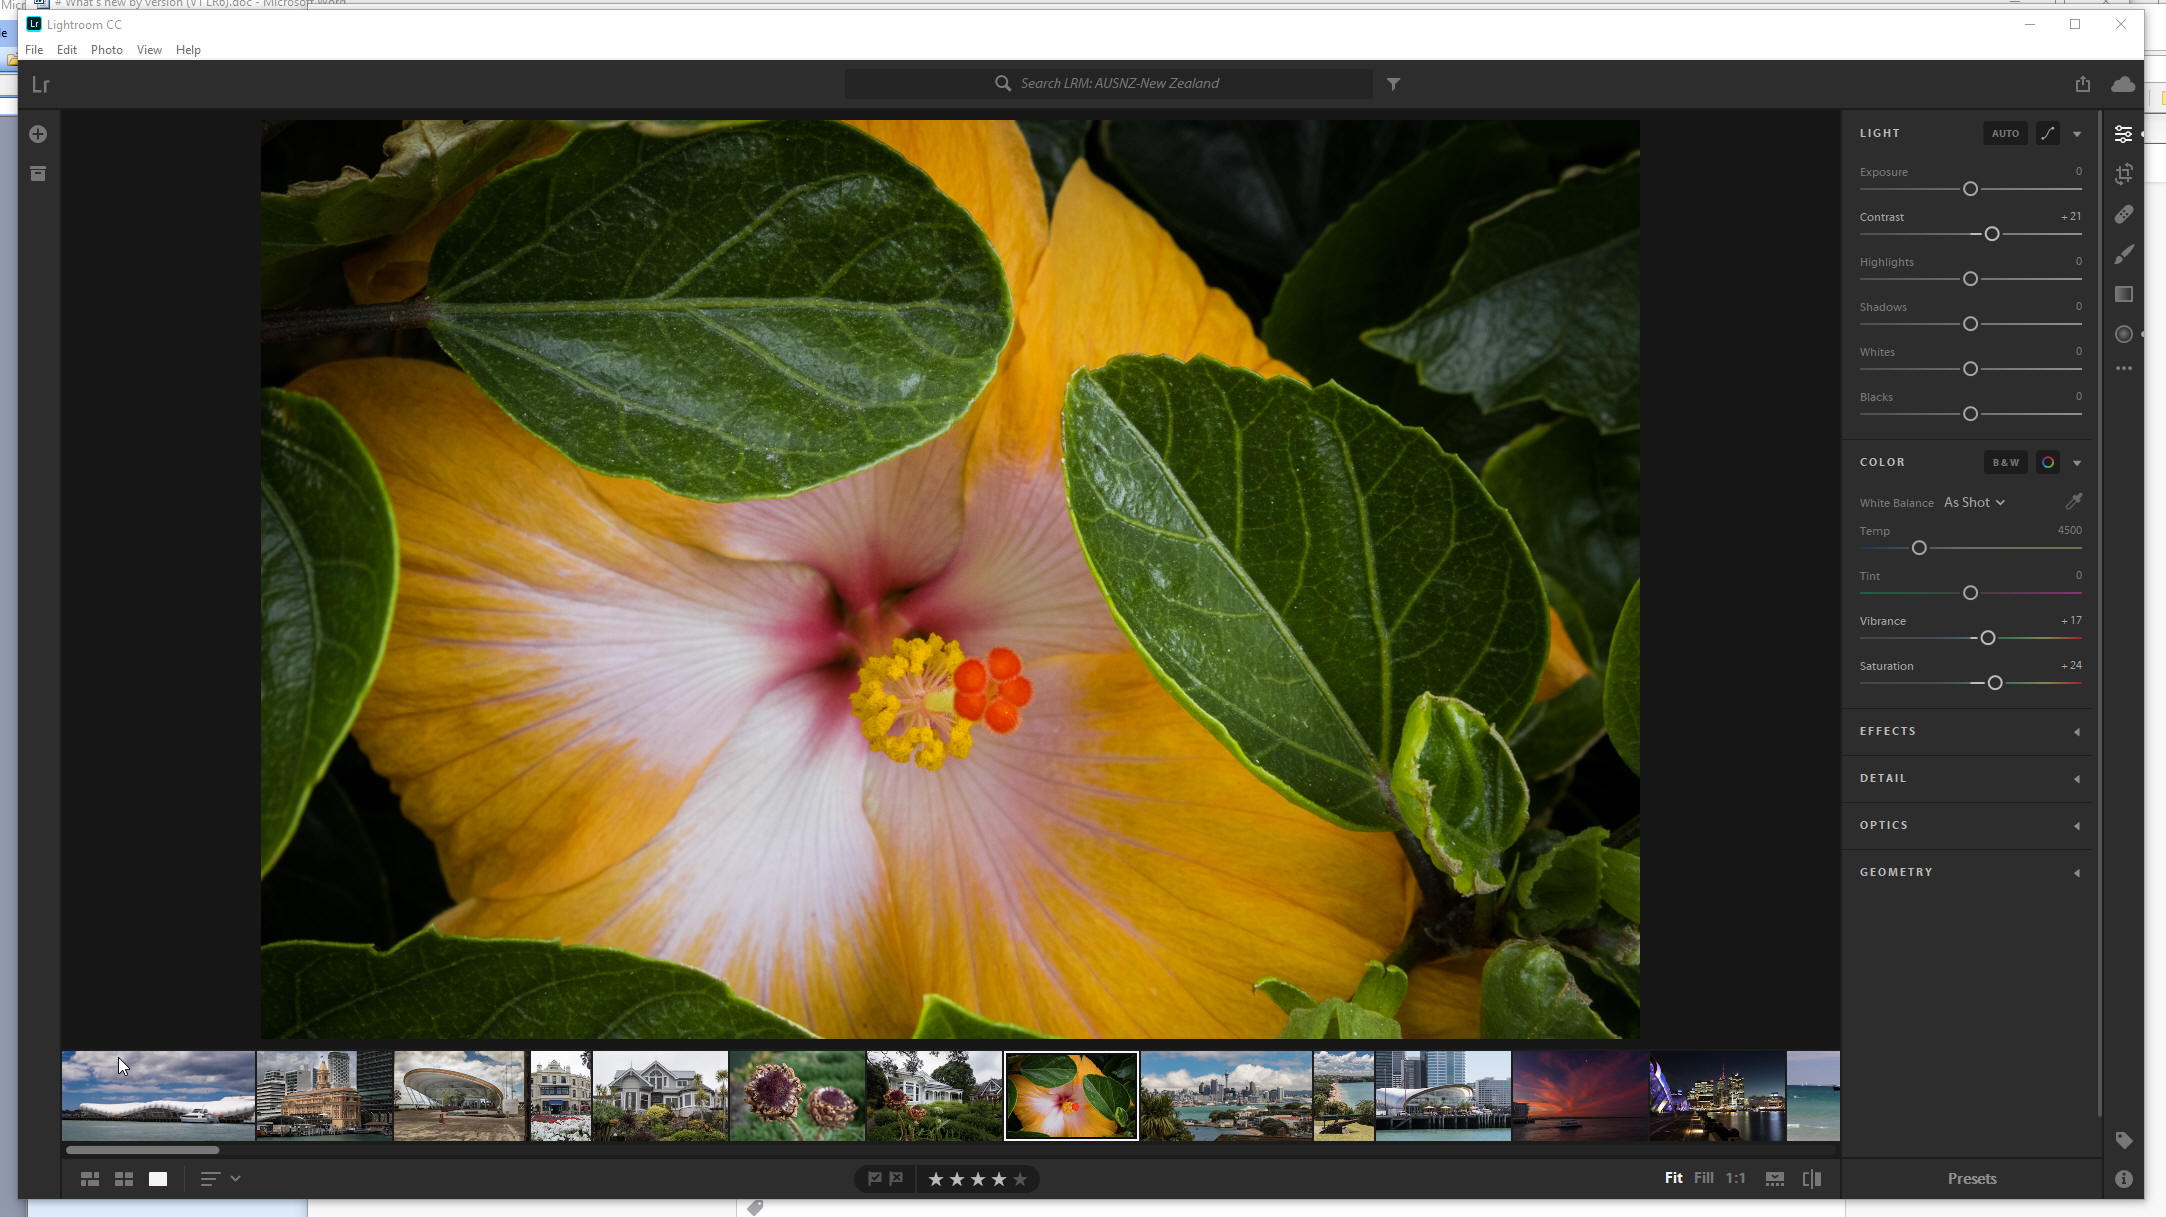Set rating to four stars
This screenshot has height=1217, width=2166.
point(999,1180)
